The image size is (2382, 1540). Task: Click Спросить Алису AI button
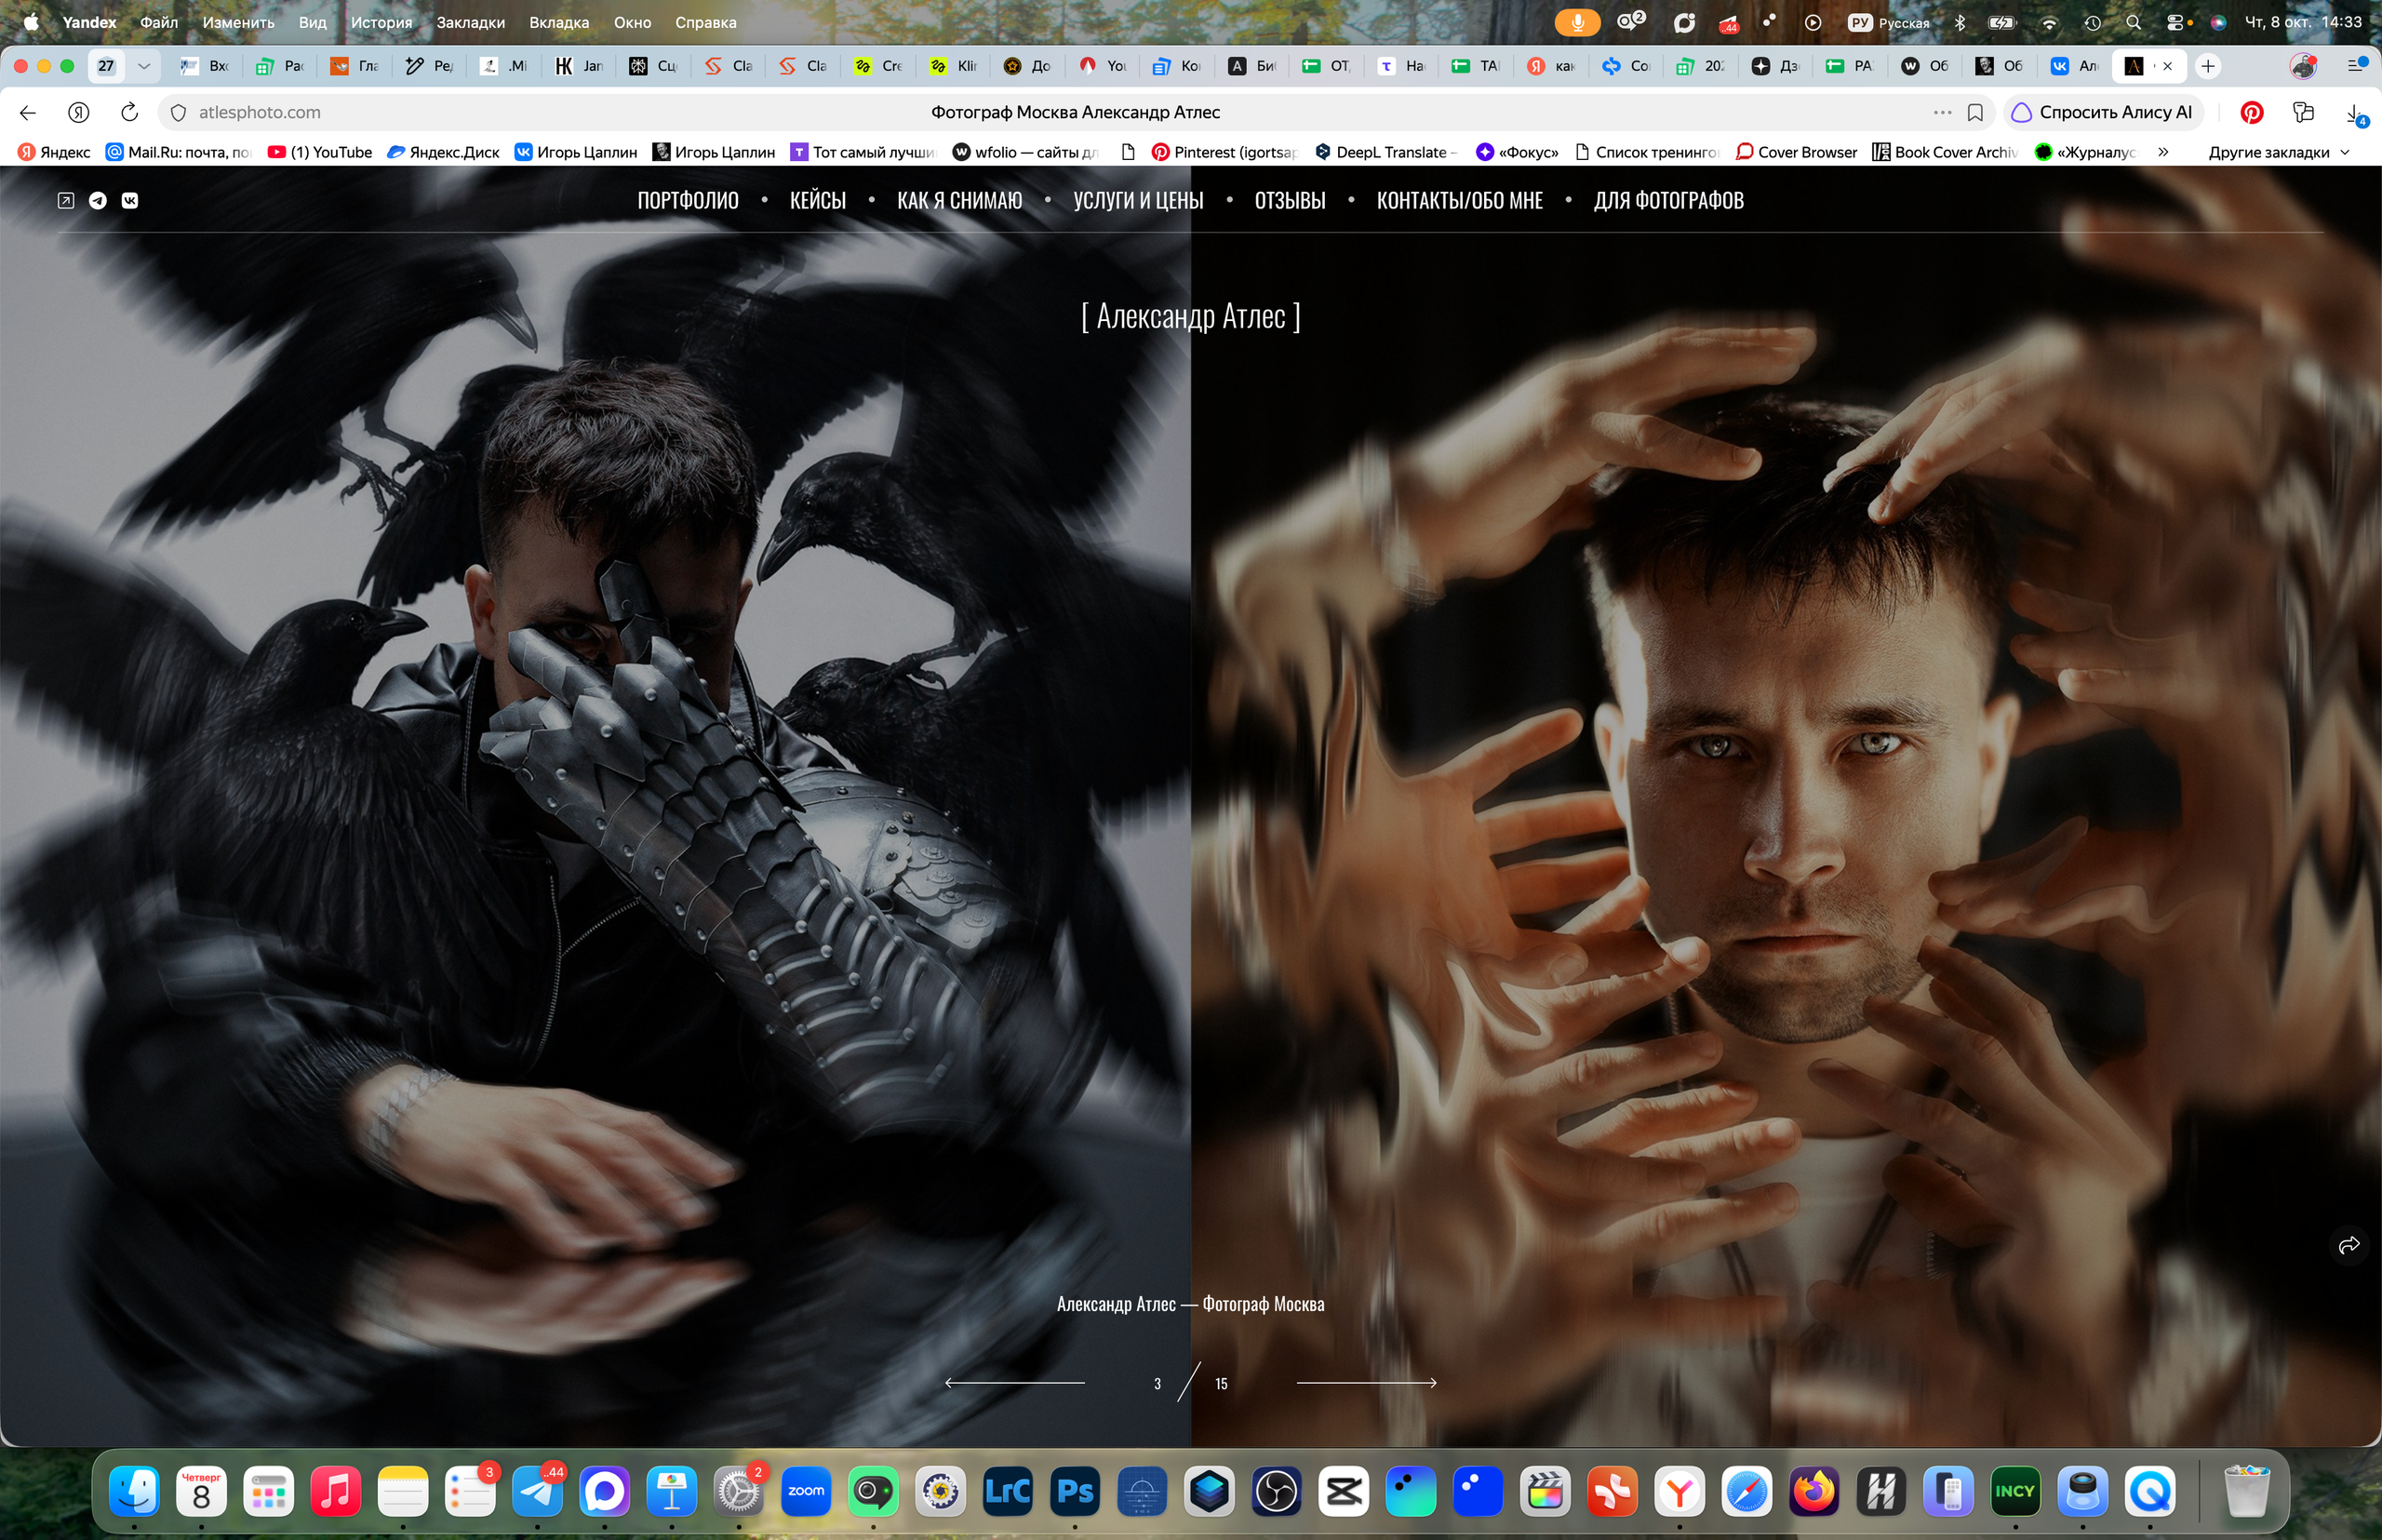point(2103,112)
